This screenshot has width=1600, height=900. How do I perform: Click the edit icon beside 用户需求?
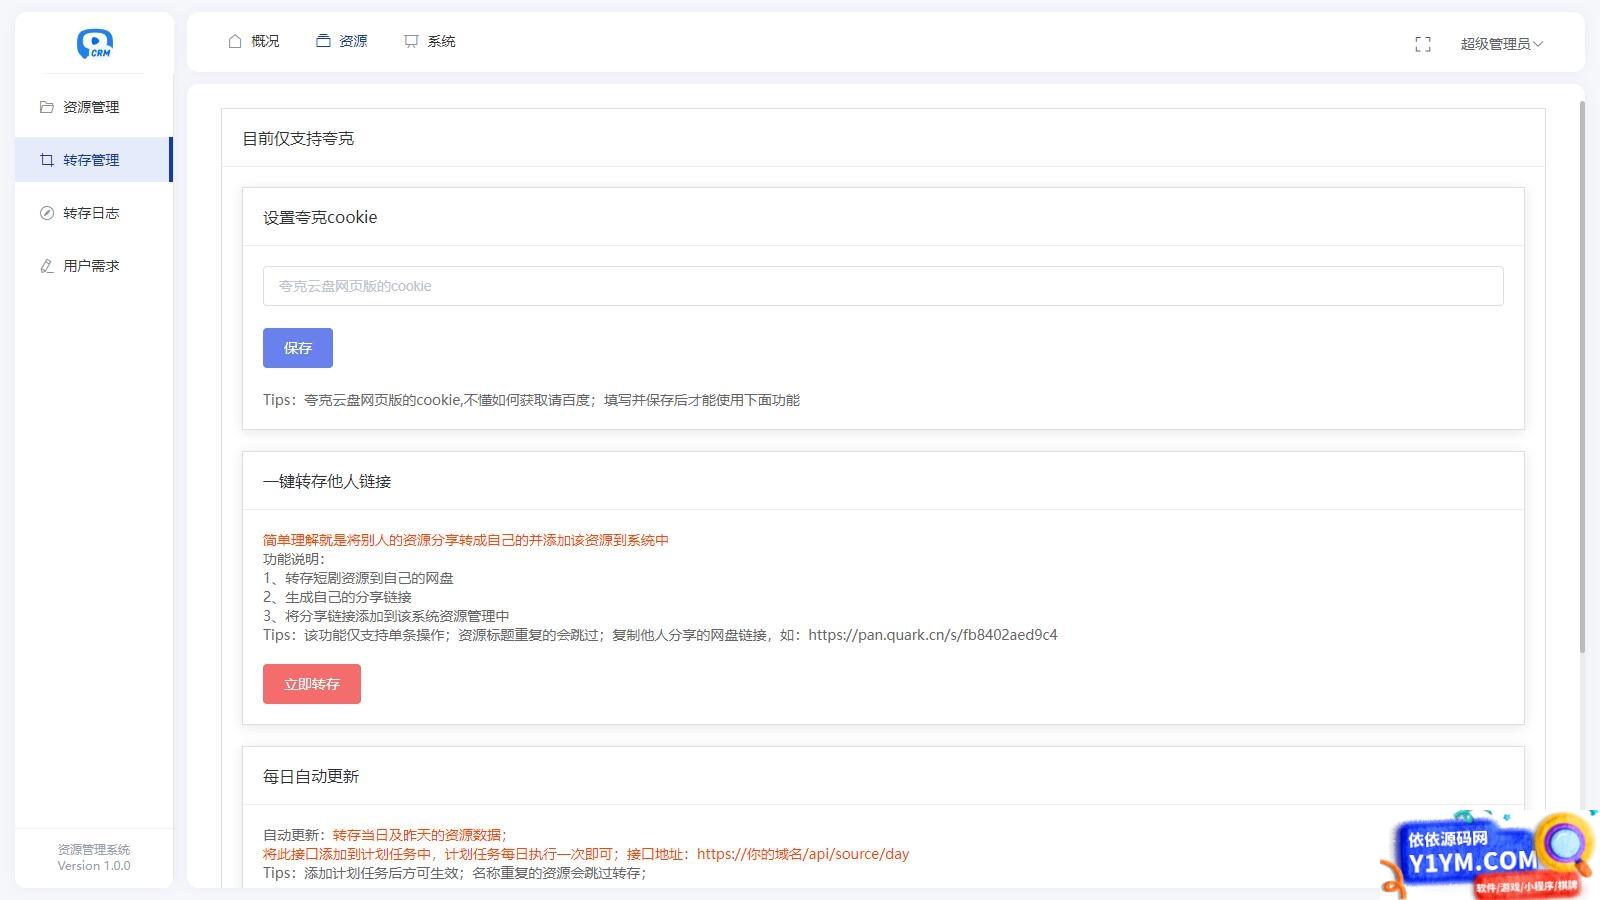pyautogui.click(x=46, y=266)
